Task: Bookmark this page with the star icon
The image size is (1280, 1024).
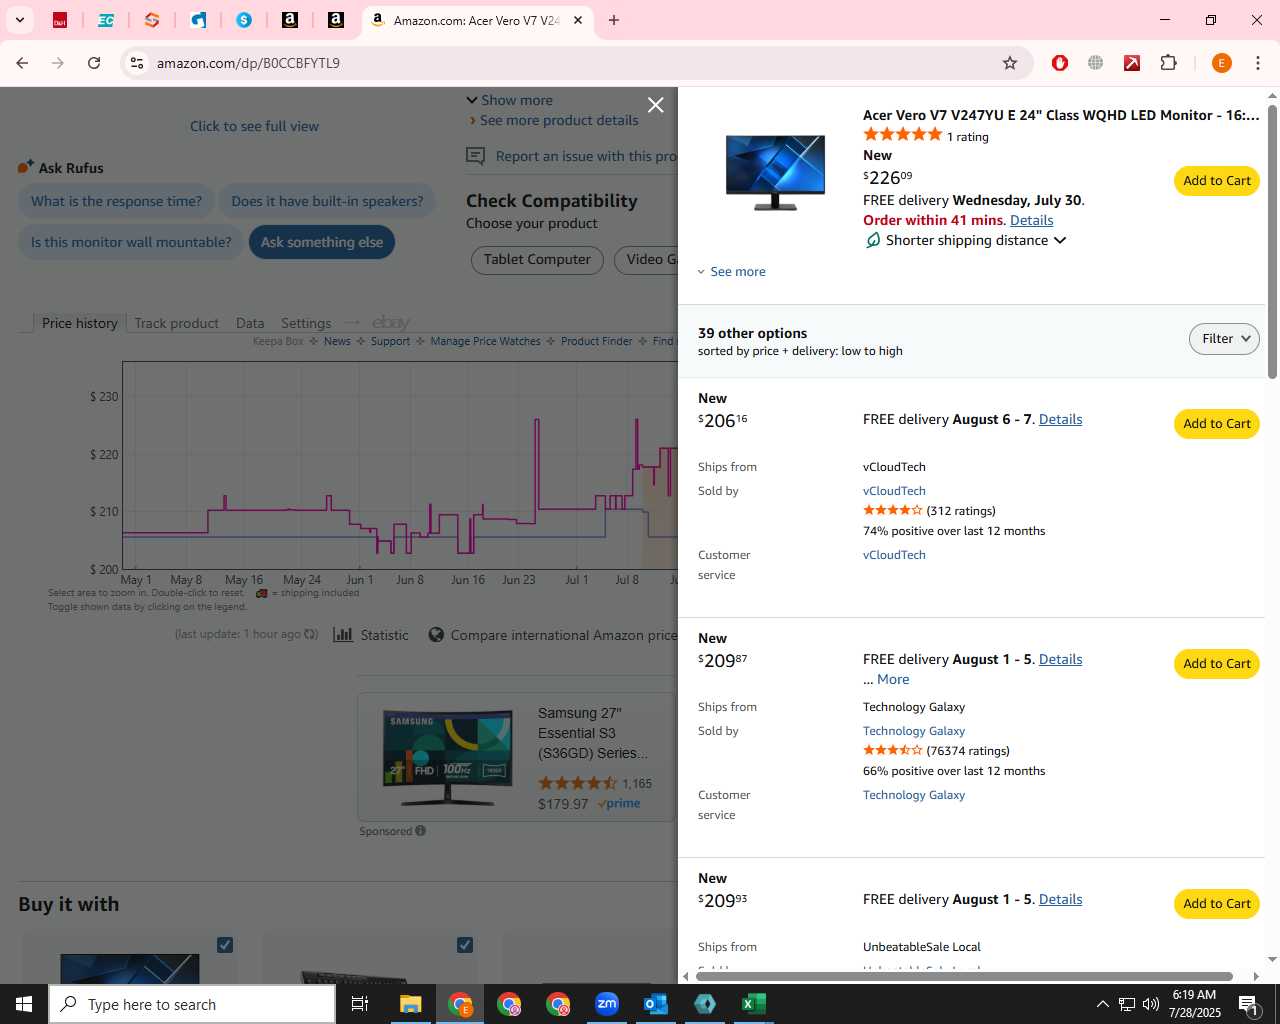Action: 1010,63
